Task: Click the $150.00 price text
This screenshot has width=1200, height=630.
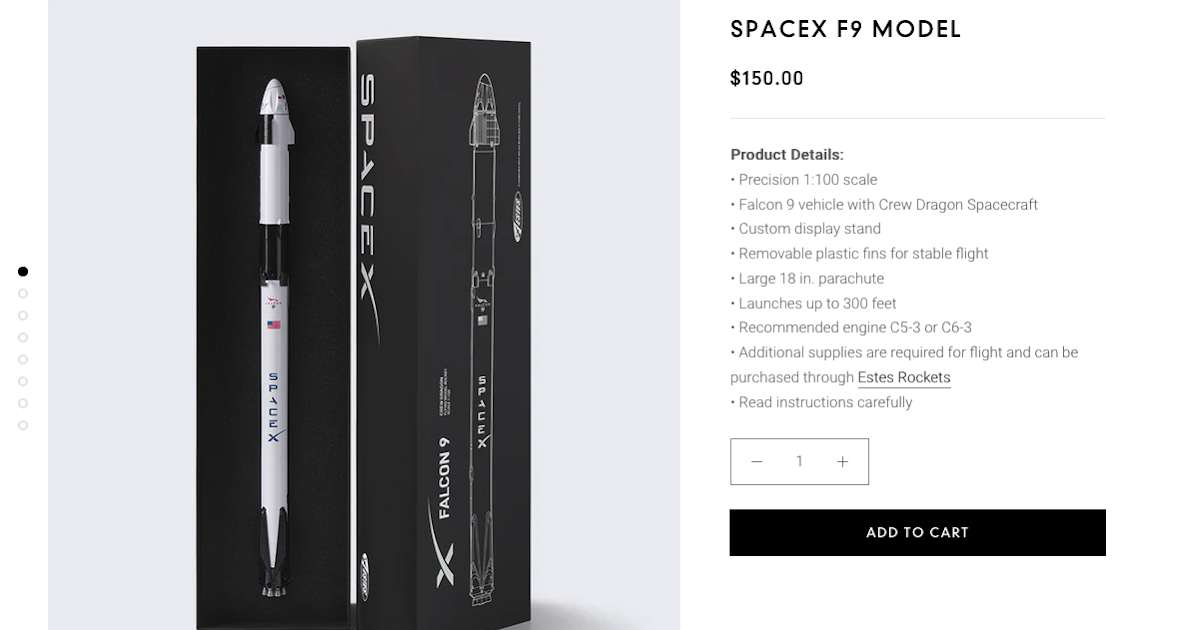Action: (x=767, y=78)
